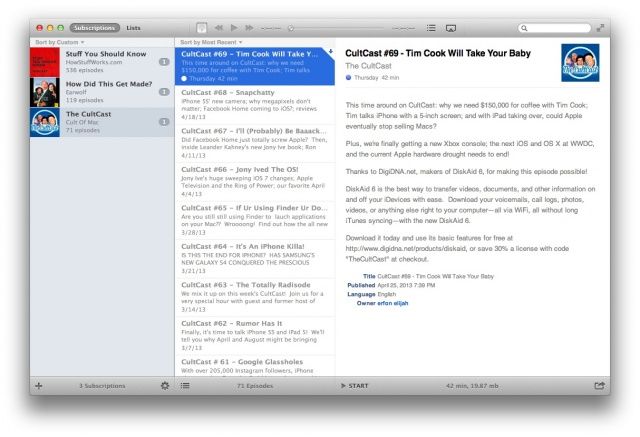Viewport: 640px width, 437px height.
Task: Select The CultCast subscription
Action: (x=102, y=122)
